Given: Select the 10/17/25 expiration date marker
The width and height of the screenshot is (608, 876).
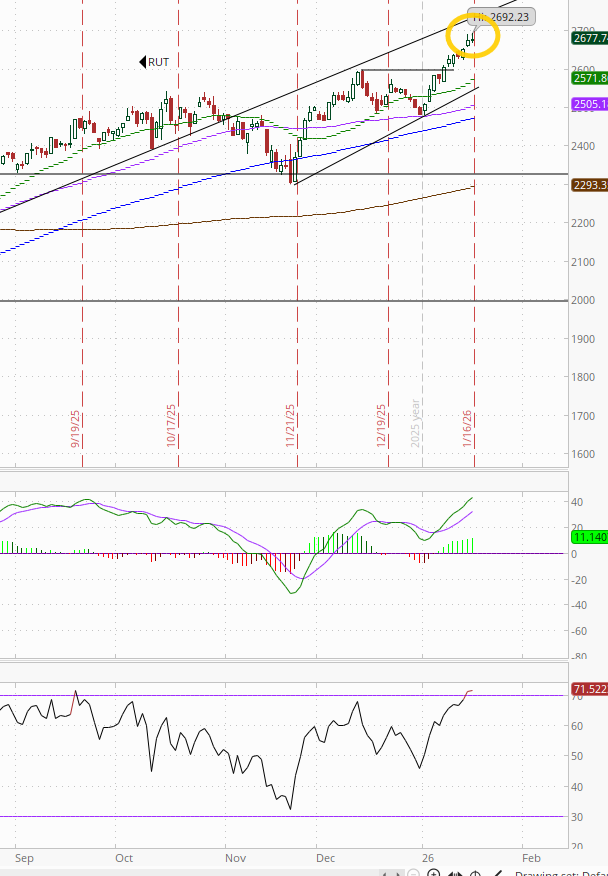Looking at the screenshot, I should point(172,425).
